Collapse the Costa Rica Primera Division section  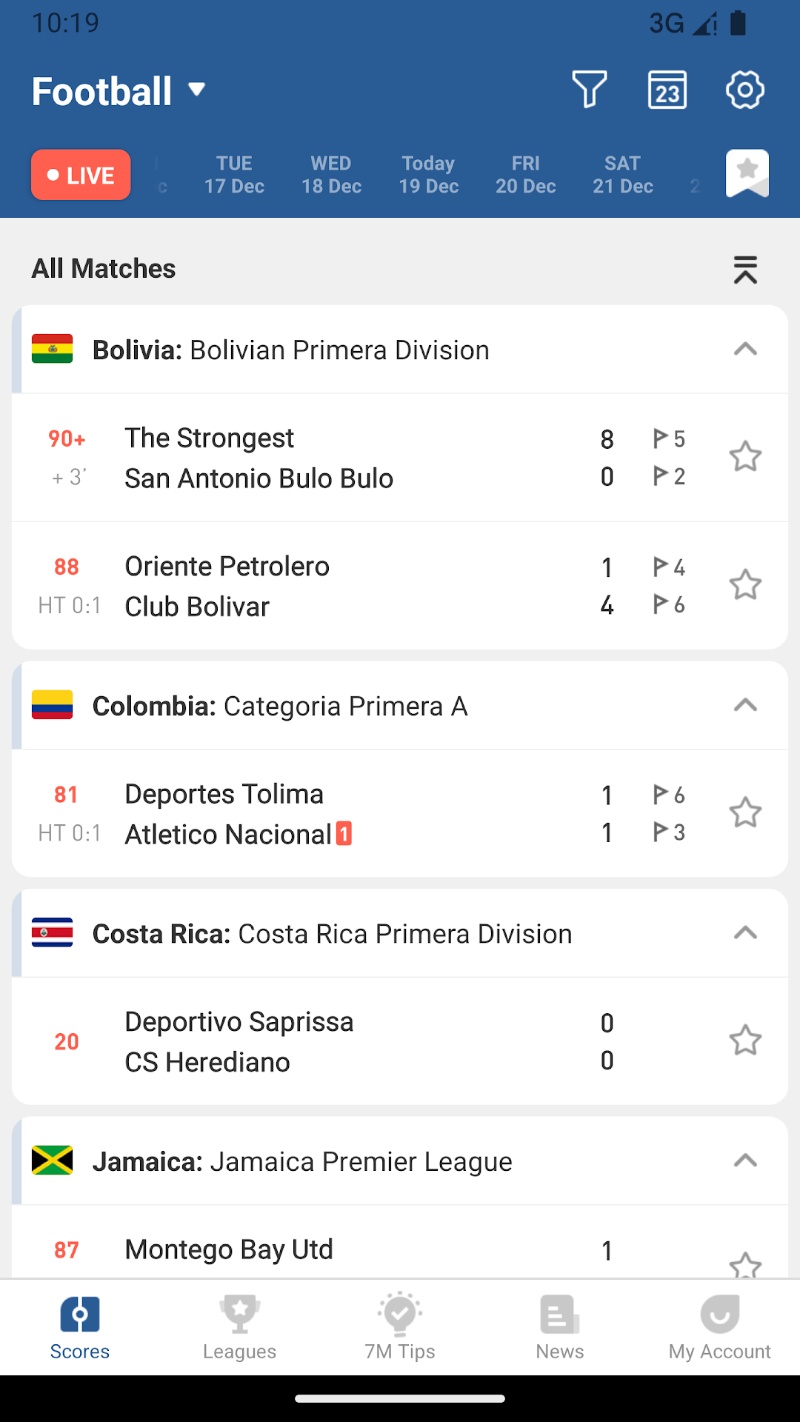(745, 933)
